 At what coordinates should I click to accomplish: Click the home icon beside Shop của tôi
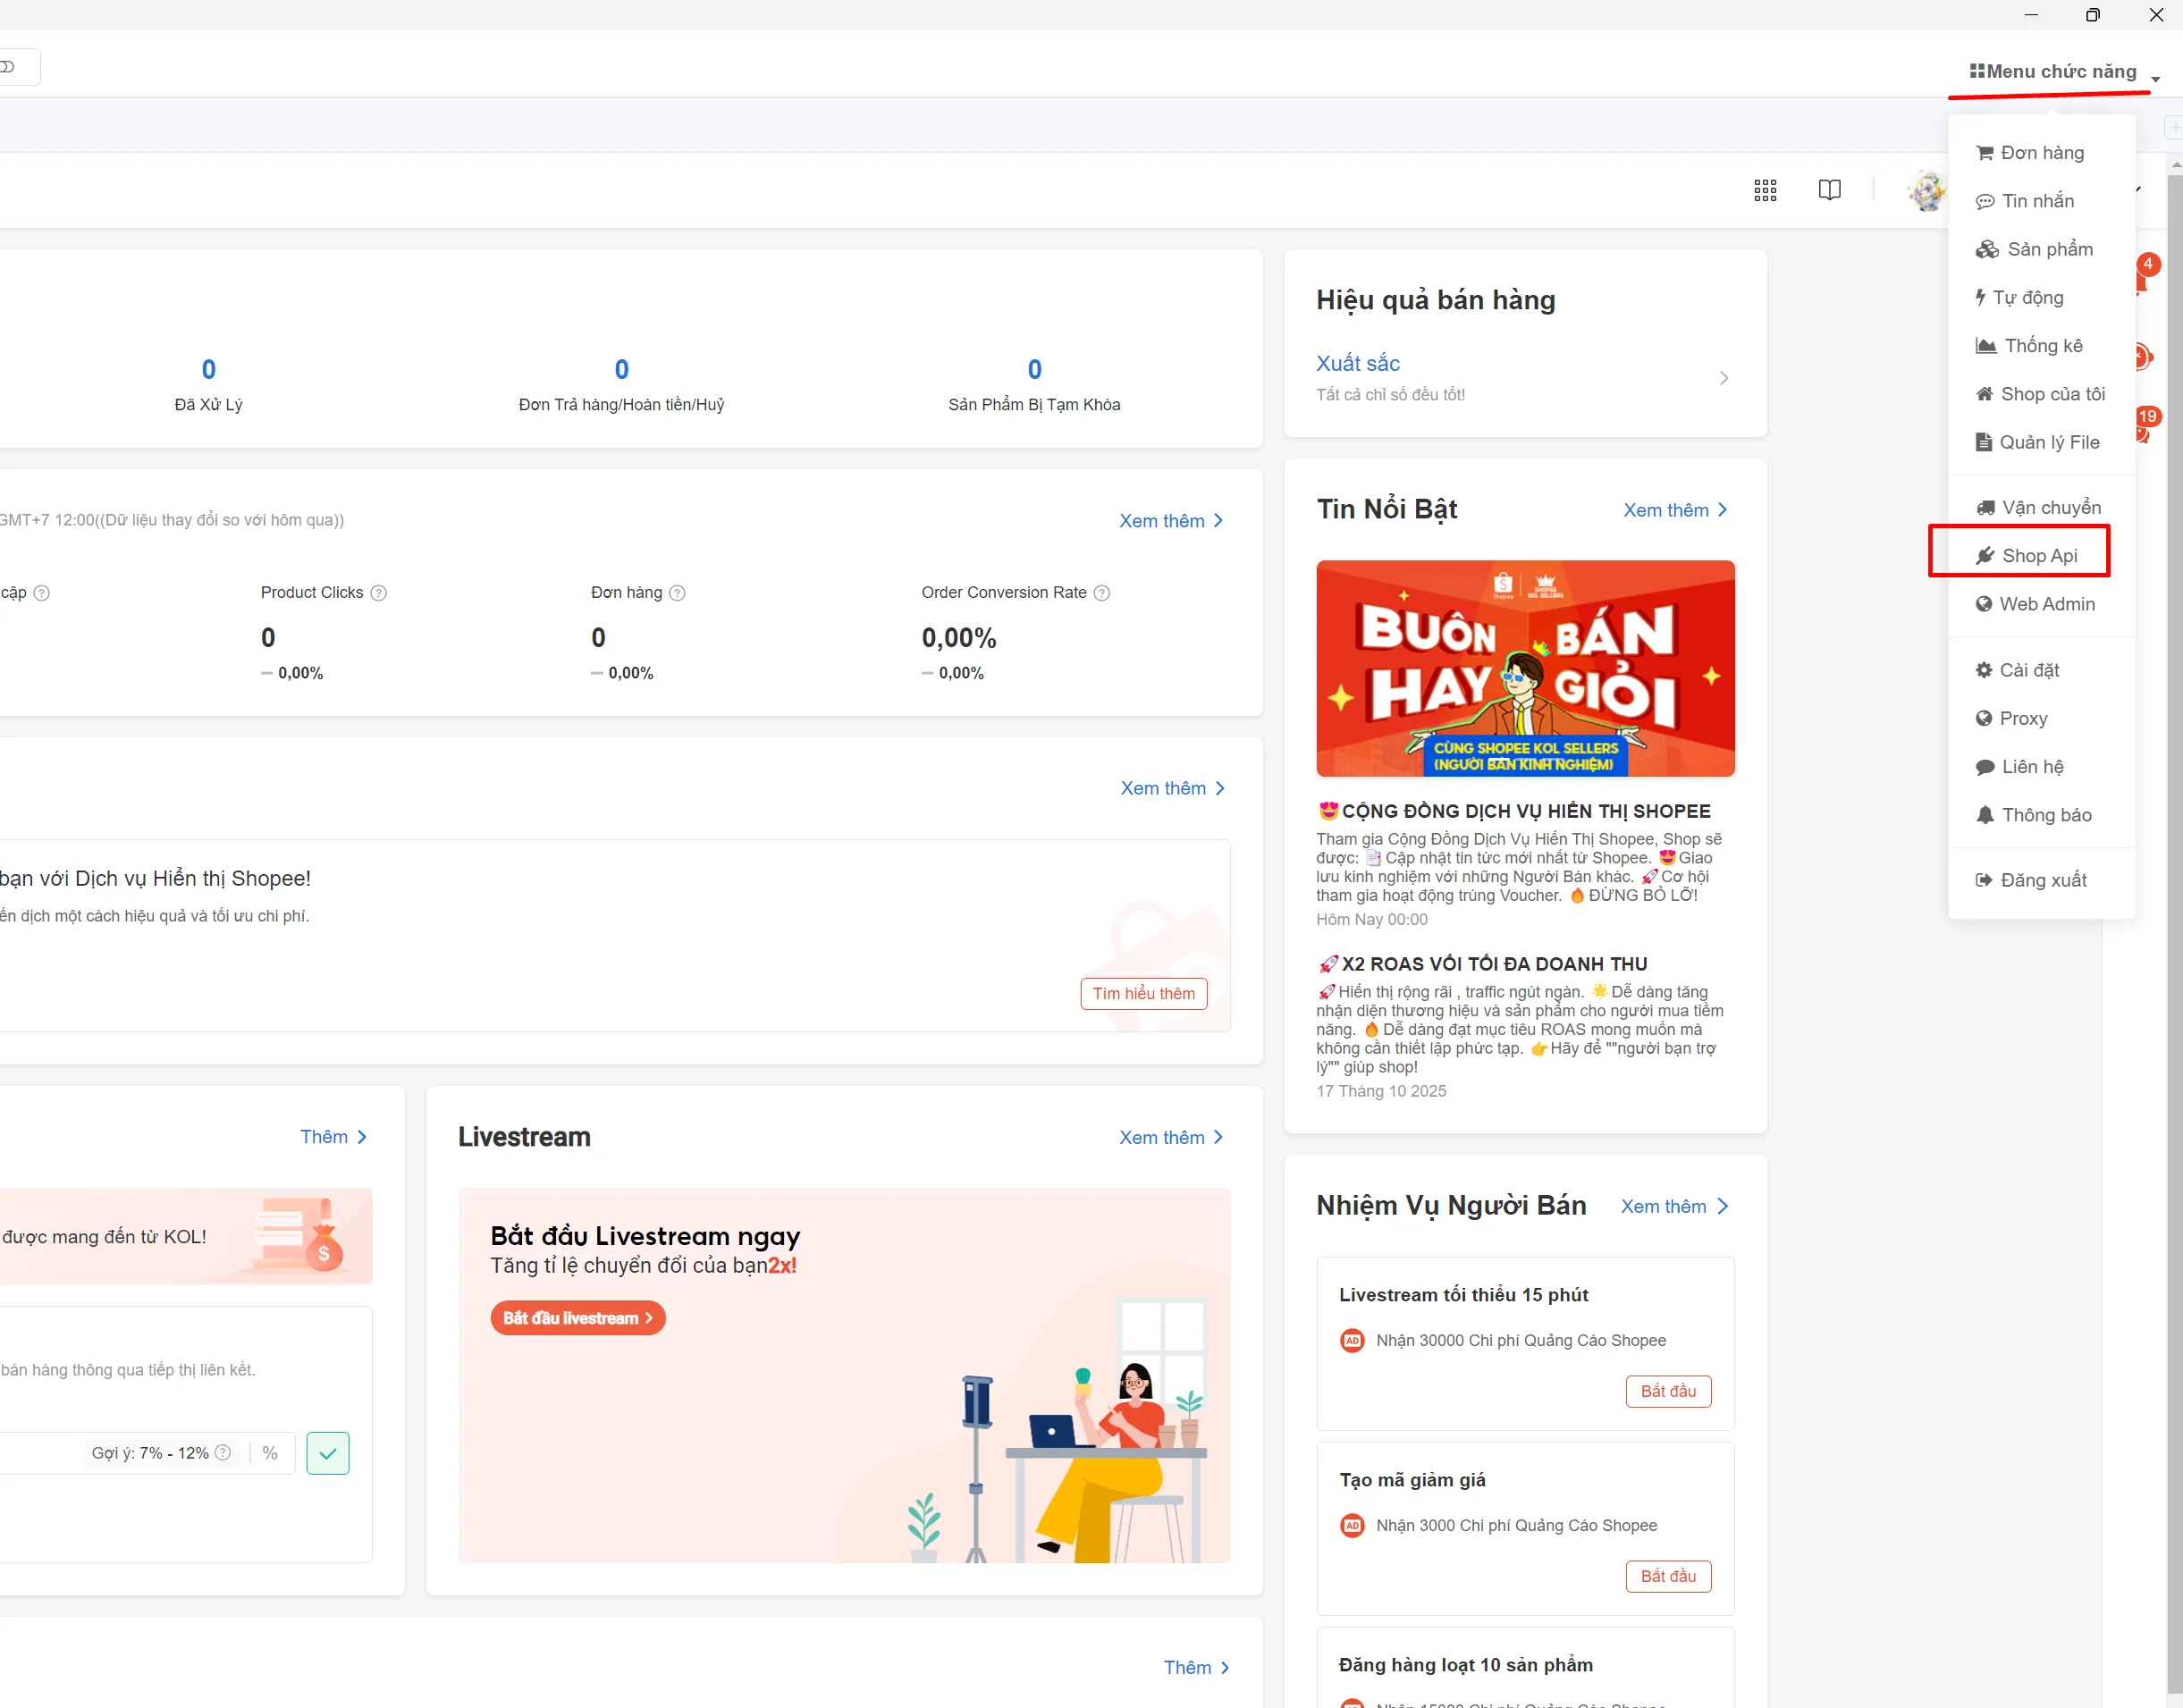[x=1985, y=394]
